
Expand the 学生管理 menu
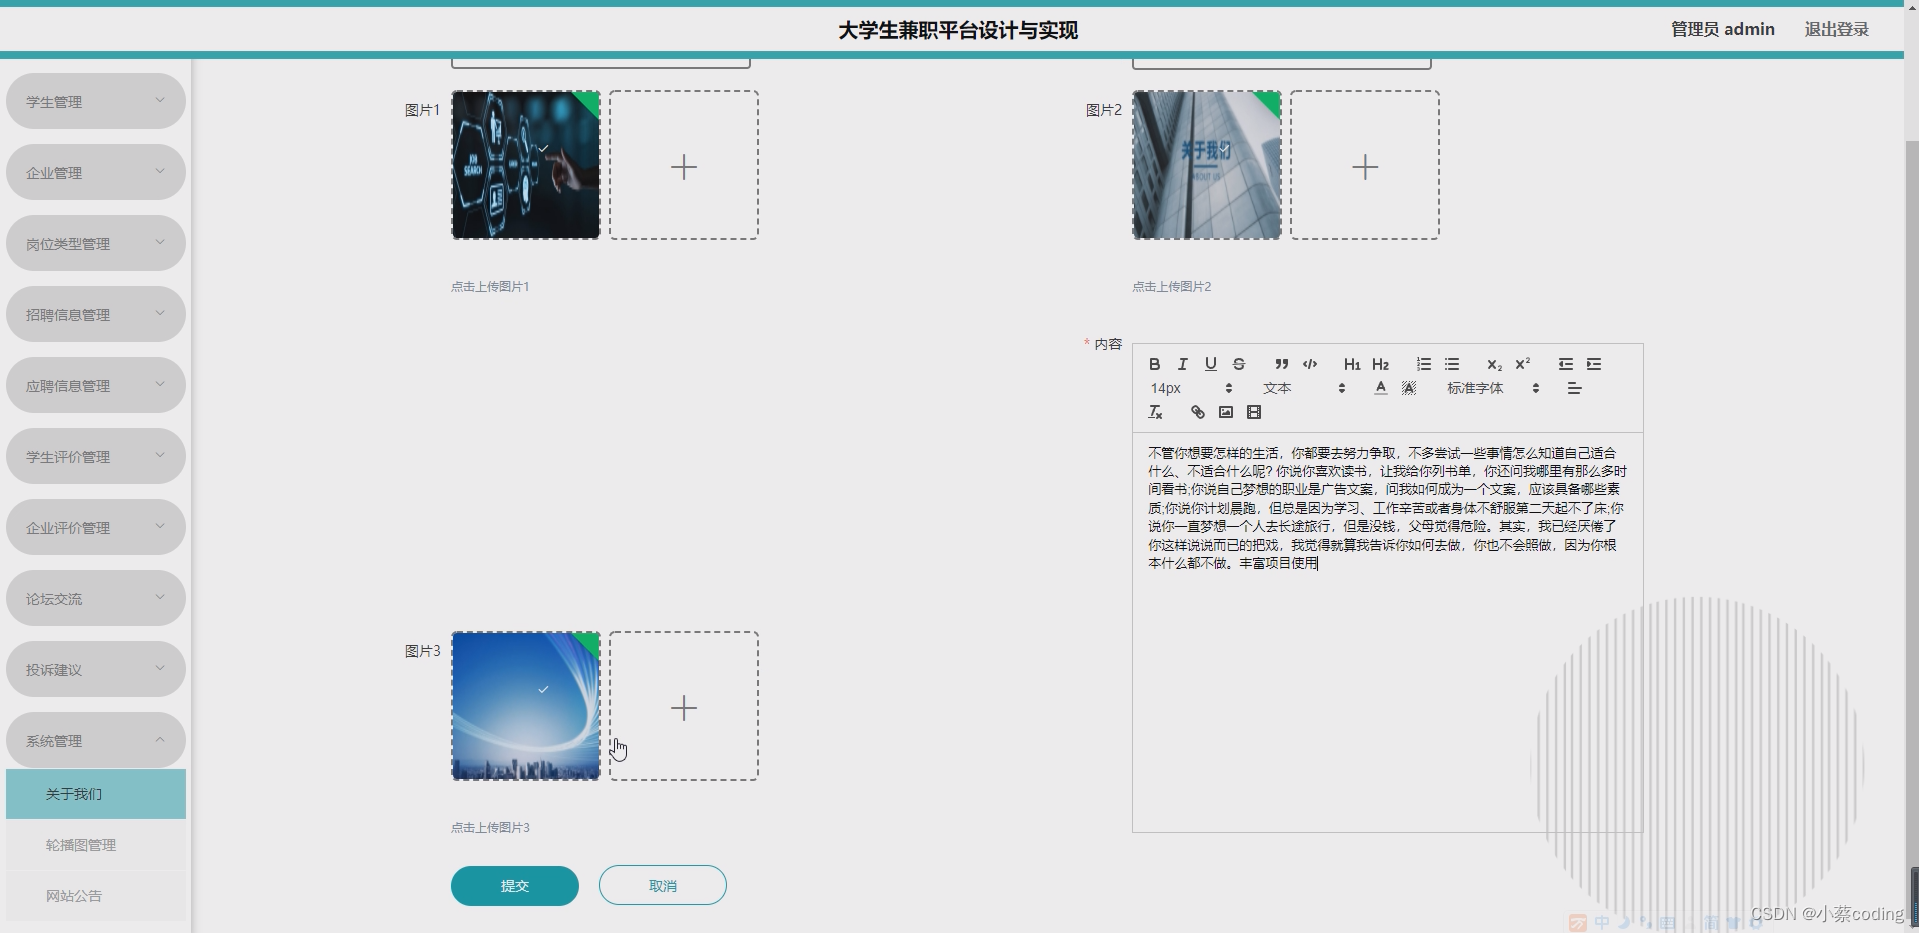click(x=96, y=101)
